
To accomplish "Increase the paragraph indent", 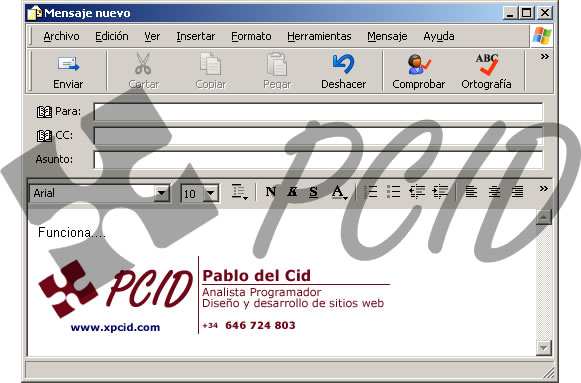I will [x=440, y=192].
